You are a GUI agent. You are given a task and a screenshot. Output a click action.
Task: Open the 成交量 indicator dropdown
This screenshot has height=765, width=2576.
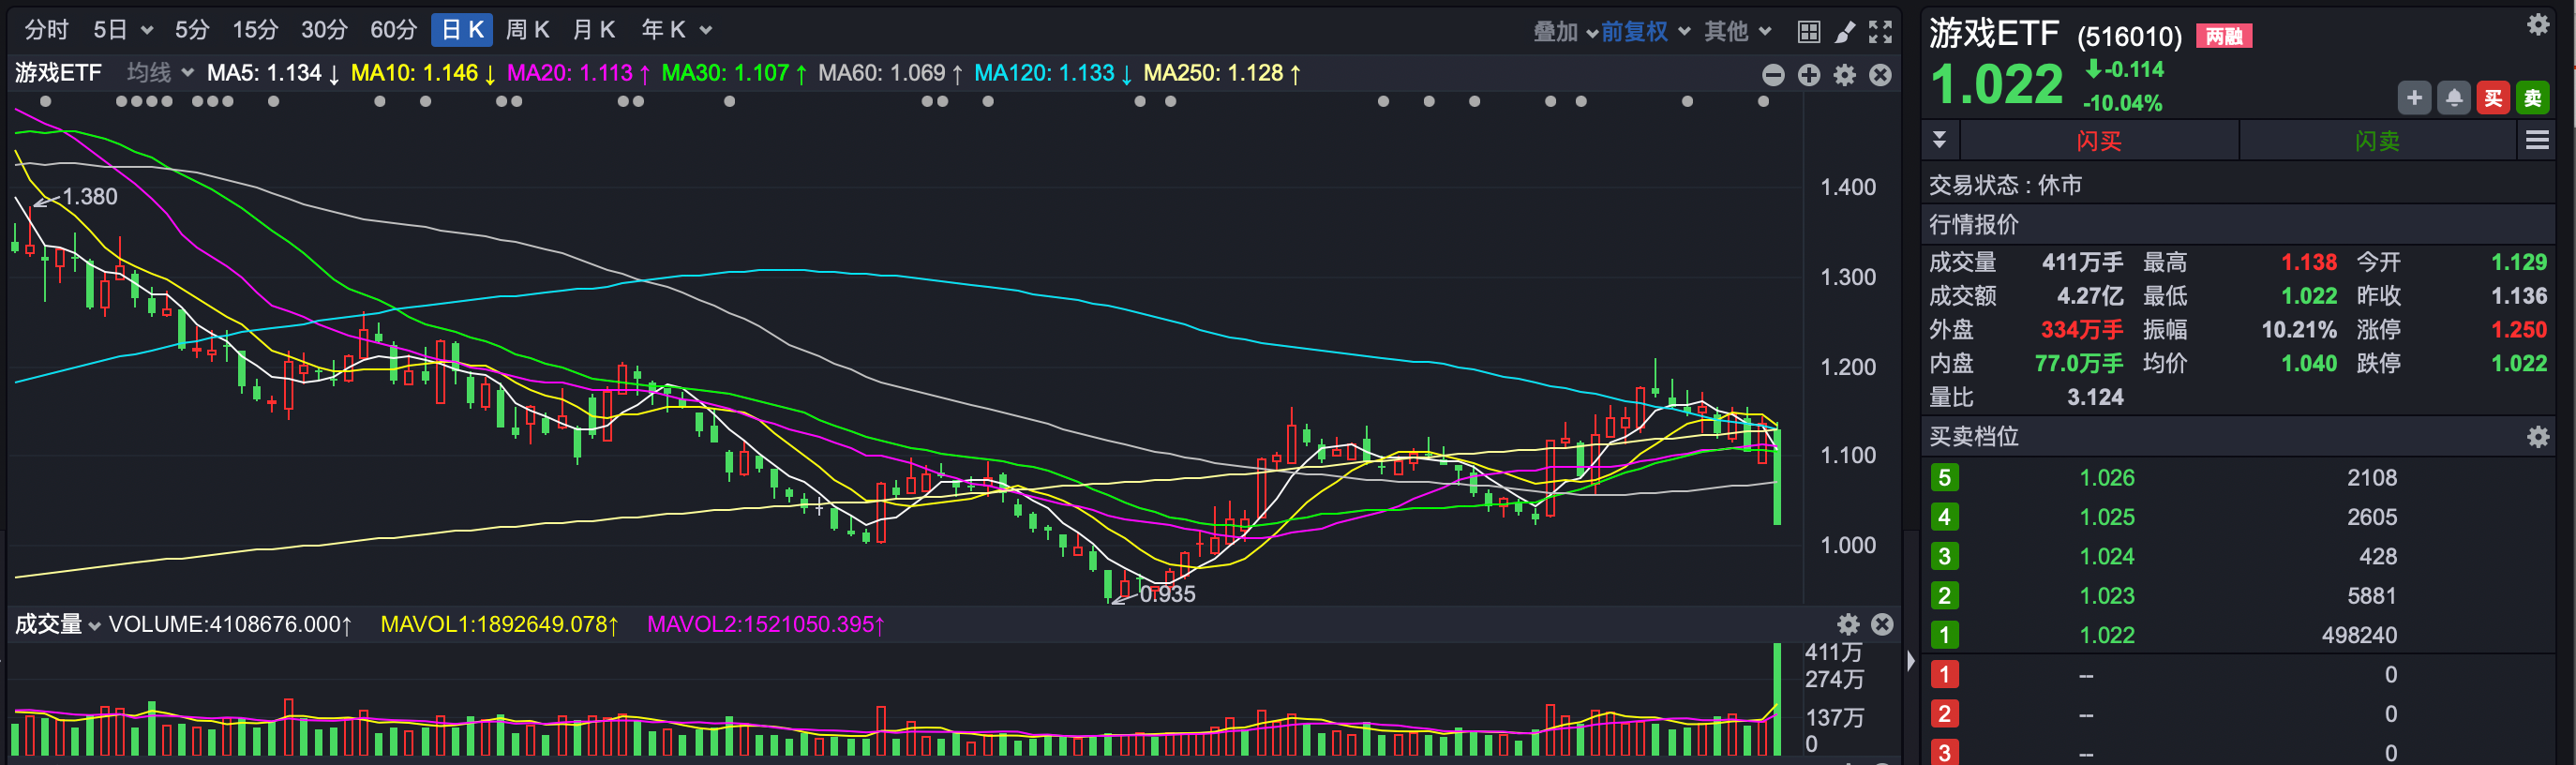(x=58, y=625)
